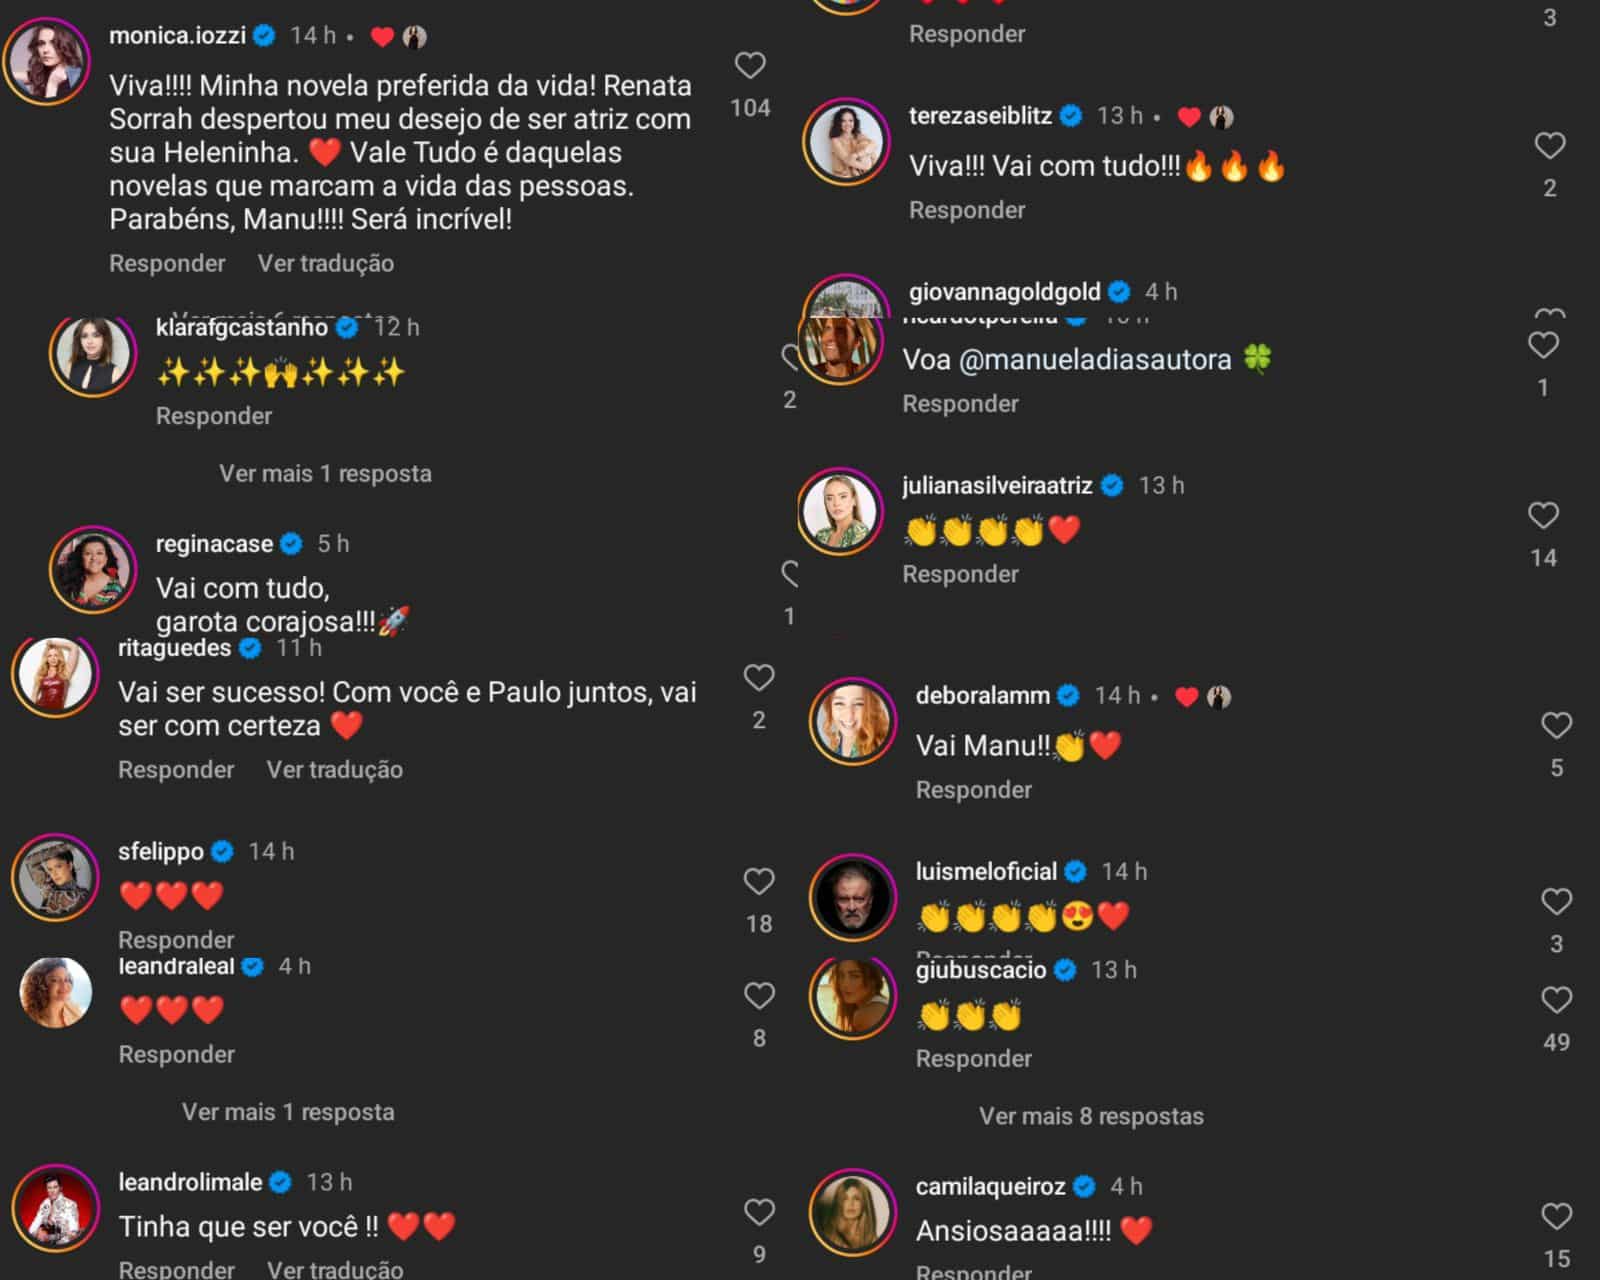Expand 'Ver mais 1 resposta' under klarafgcastanho
This screenshot has height=1280, width=1600.
[325, 473]
